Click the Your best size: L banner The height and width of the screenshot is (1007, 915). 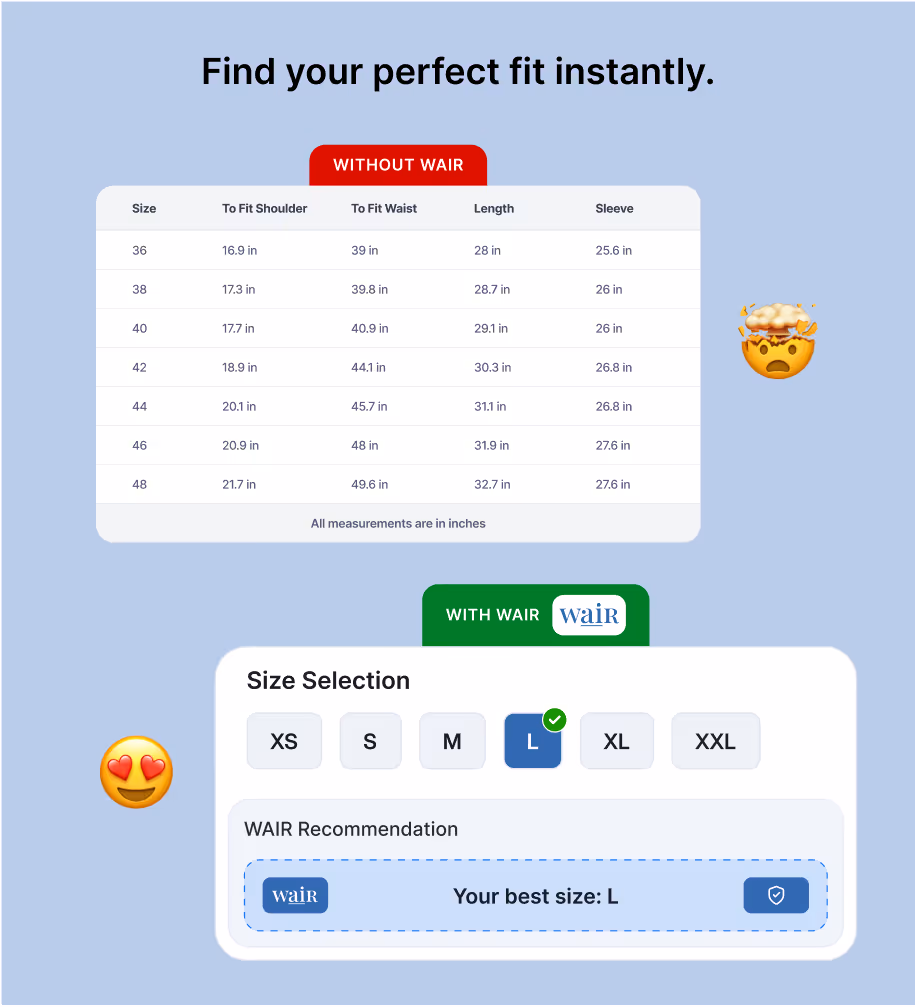(535, 895)
